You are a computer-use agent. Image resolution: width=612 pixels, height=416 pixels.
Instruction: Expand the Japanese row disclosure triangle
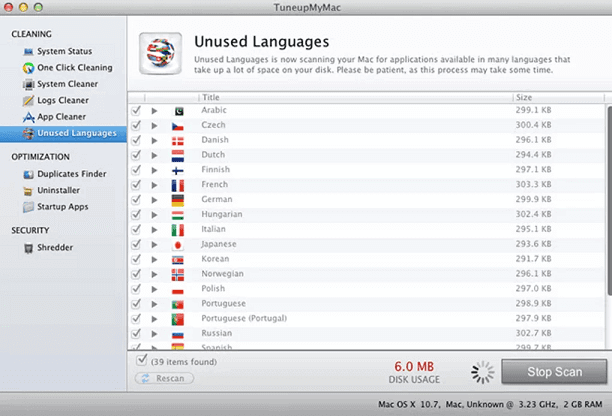pos(155,245)
